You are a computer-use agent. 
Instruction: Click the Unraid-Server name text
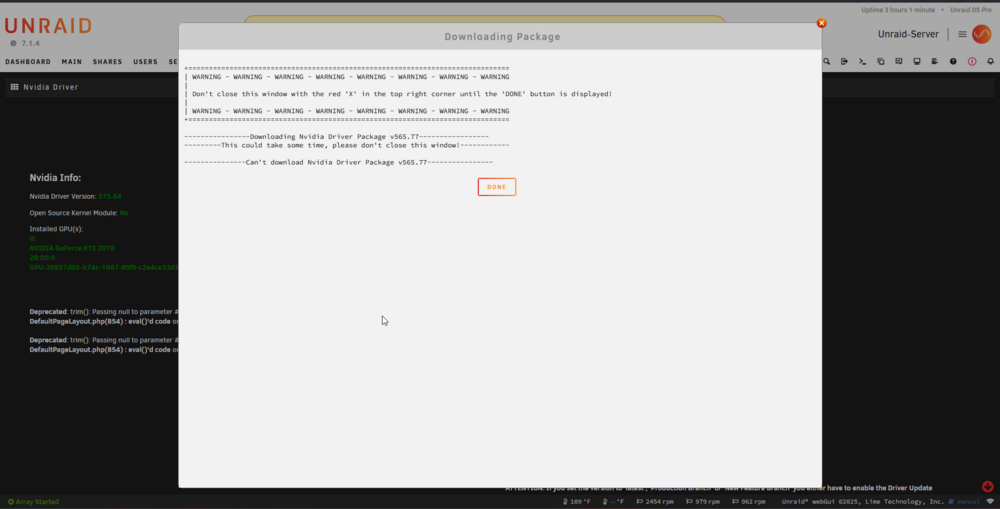pos(908,34)
